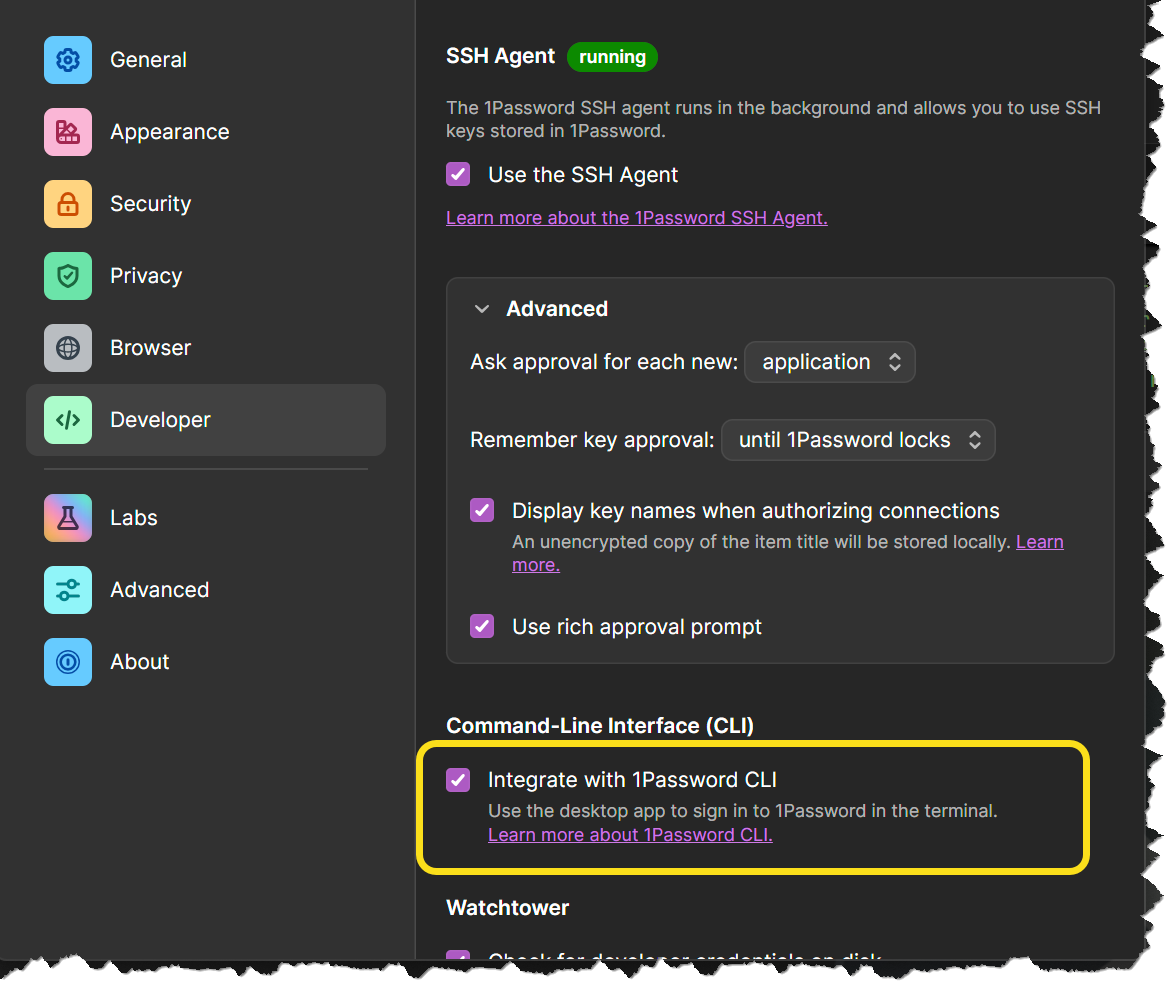Viewport: 1175px width, 991px height.
Task: Open Ask approval for each new dropdown
Action: tap(830, 362)
